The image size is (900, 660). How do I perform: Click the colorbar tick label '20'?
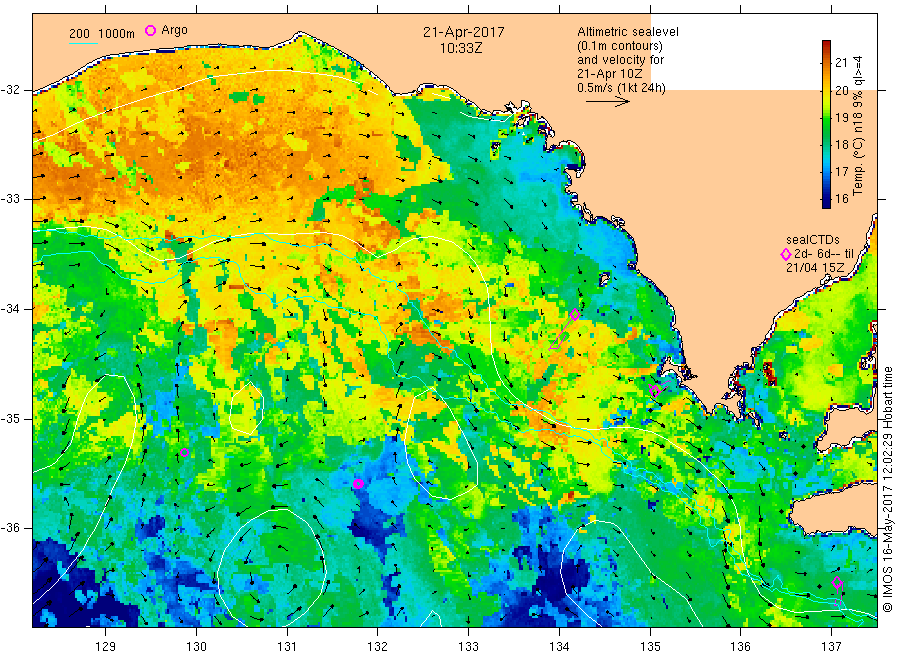(x=841, y=91)
